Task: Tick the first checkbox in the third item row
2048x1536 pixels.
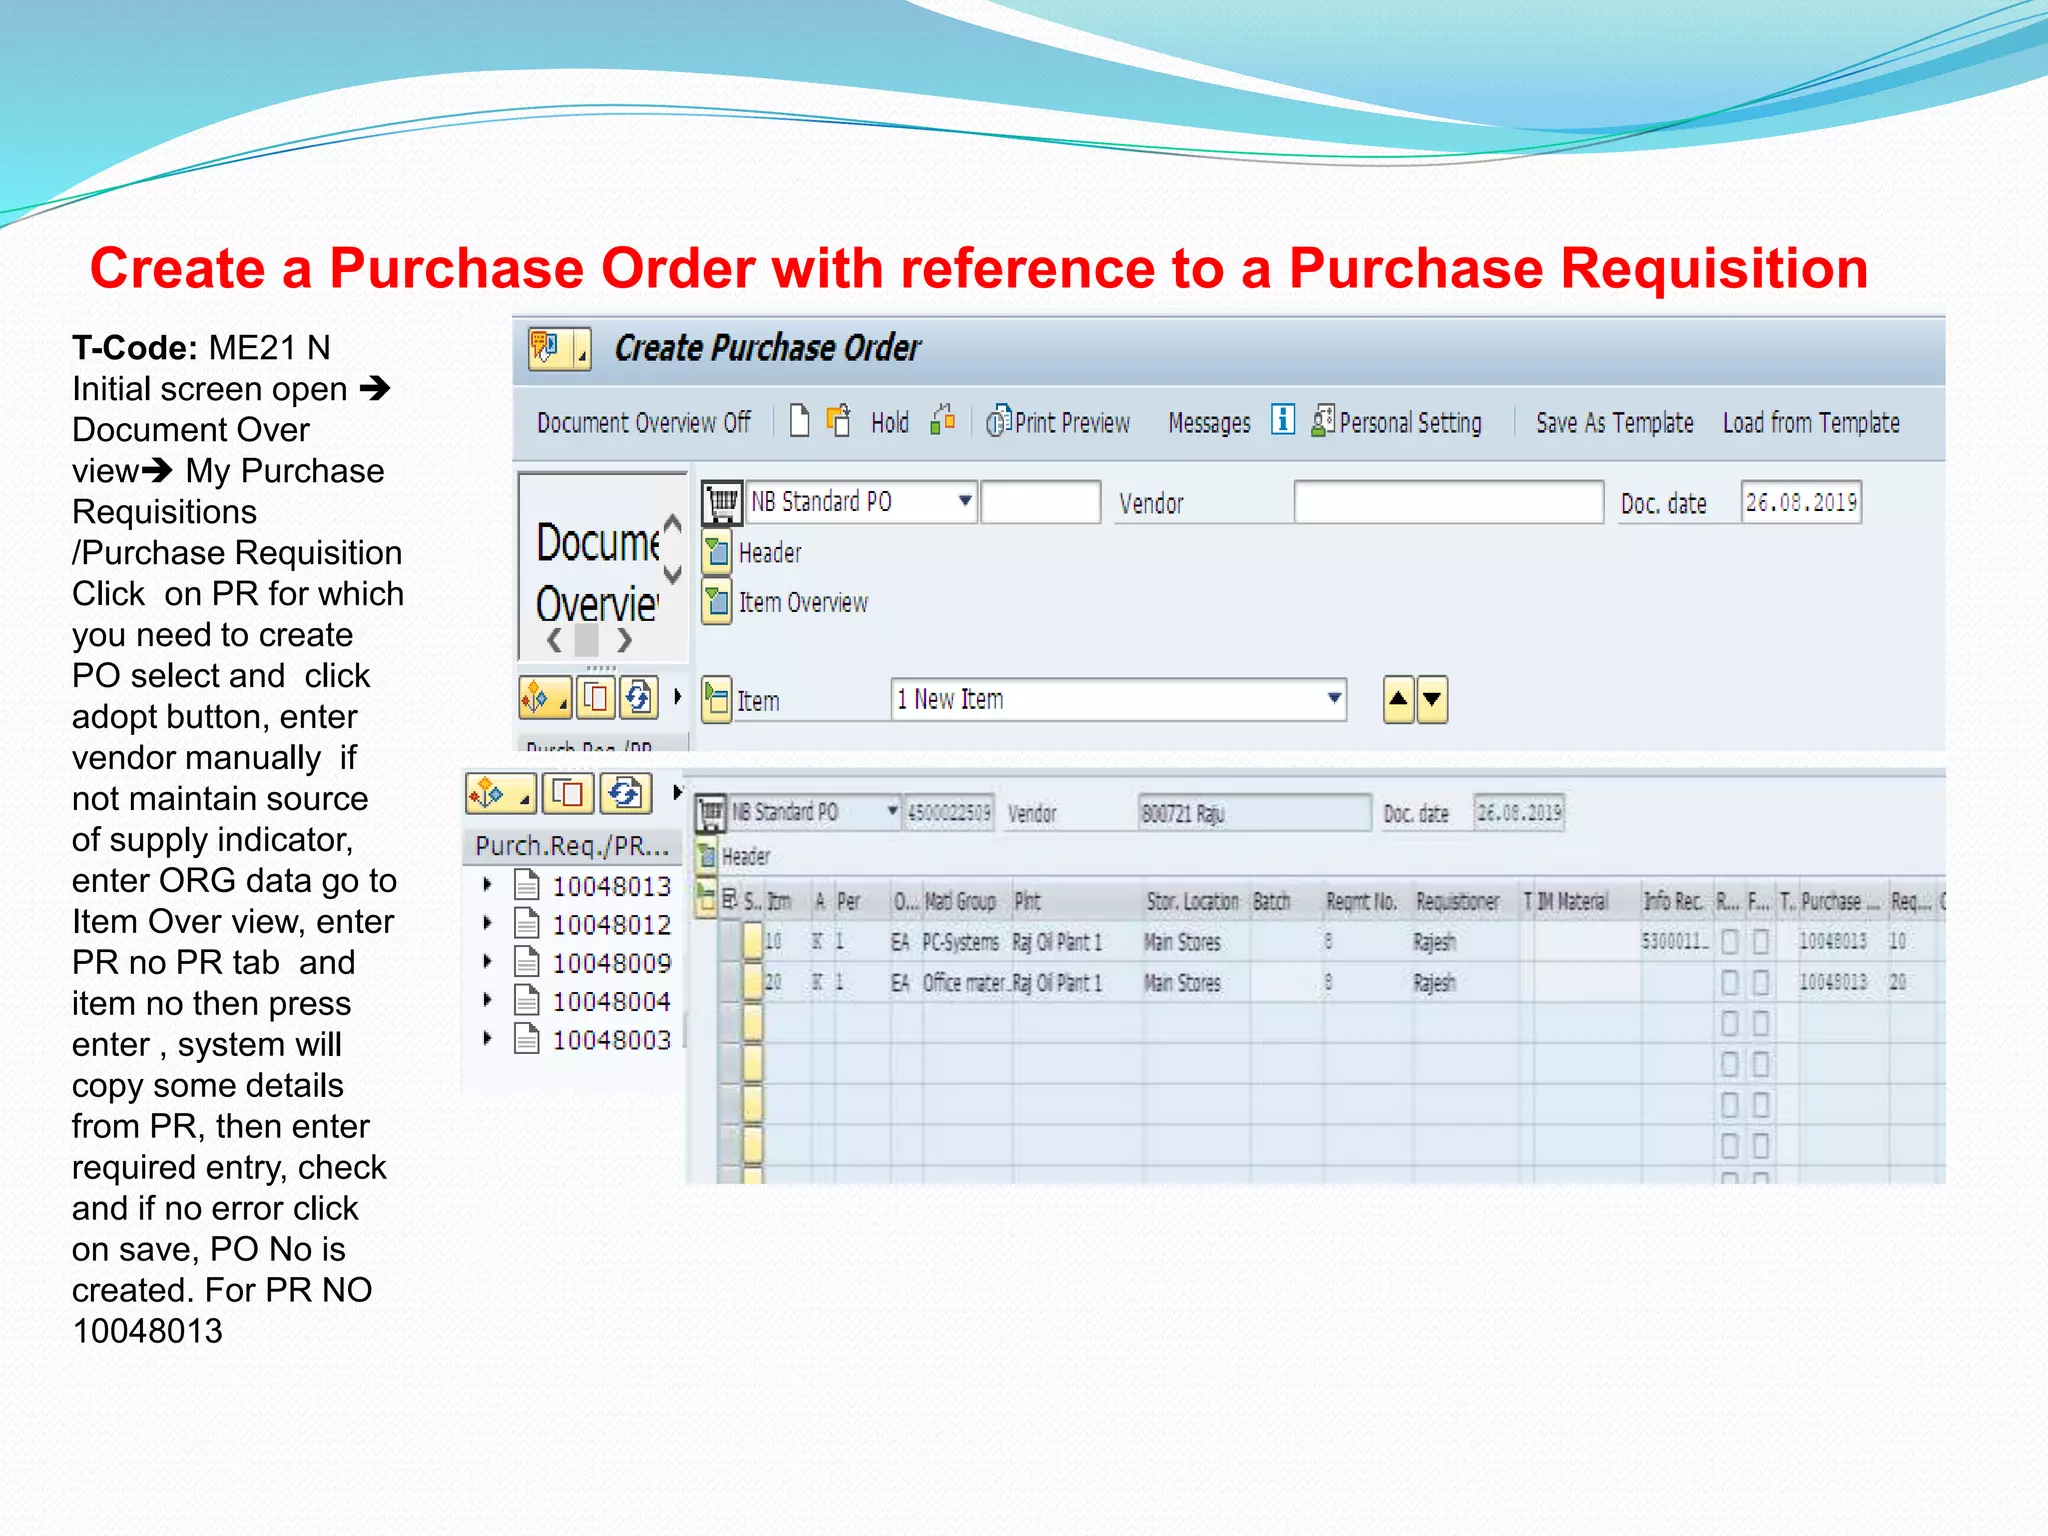Action: point(1729,1023)
